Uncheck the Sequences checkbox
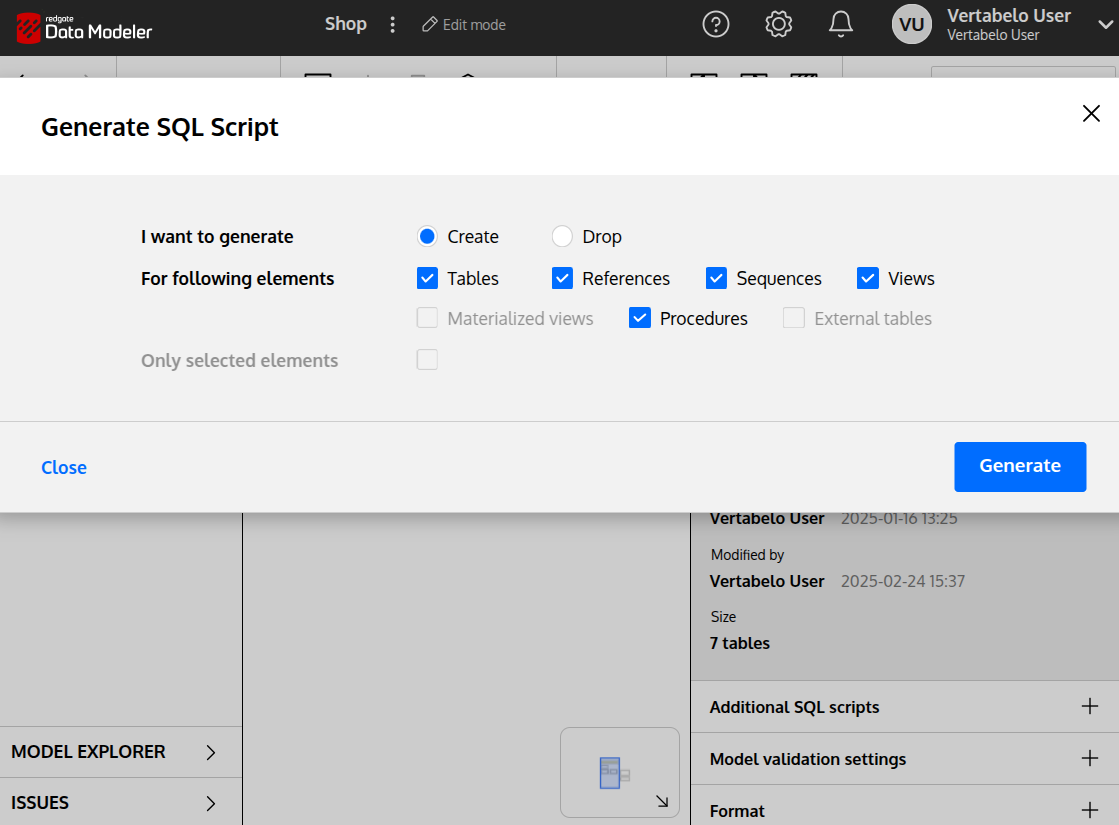1119x825 pixels. coord(716,278)
